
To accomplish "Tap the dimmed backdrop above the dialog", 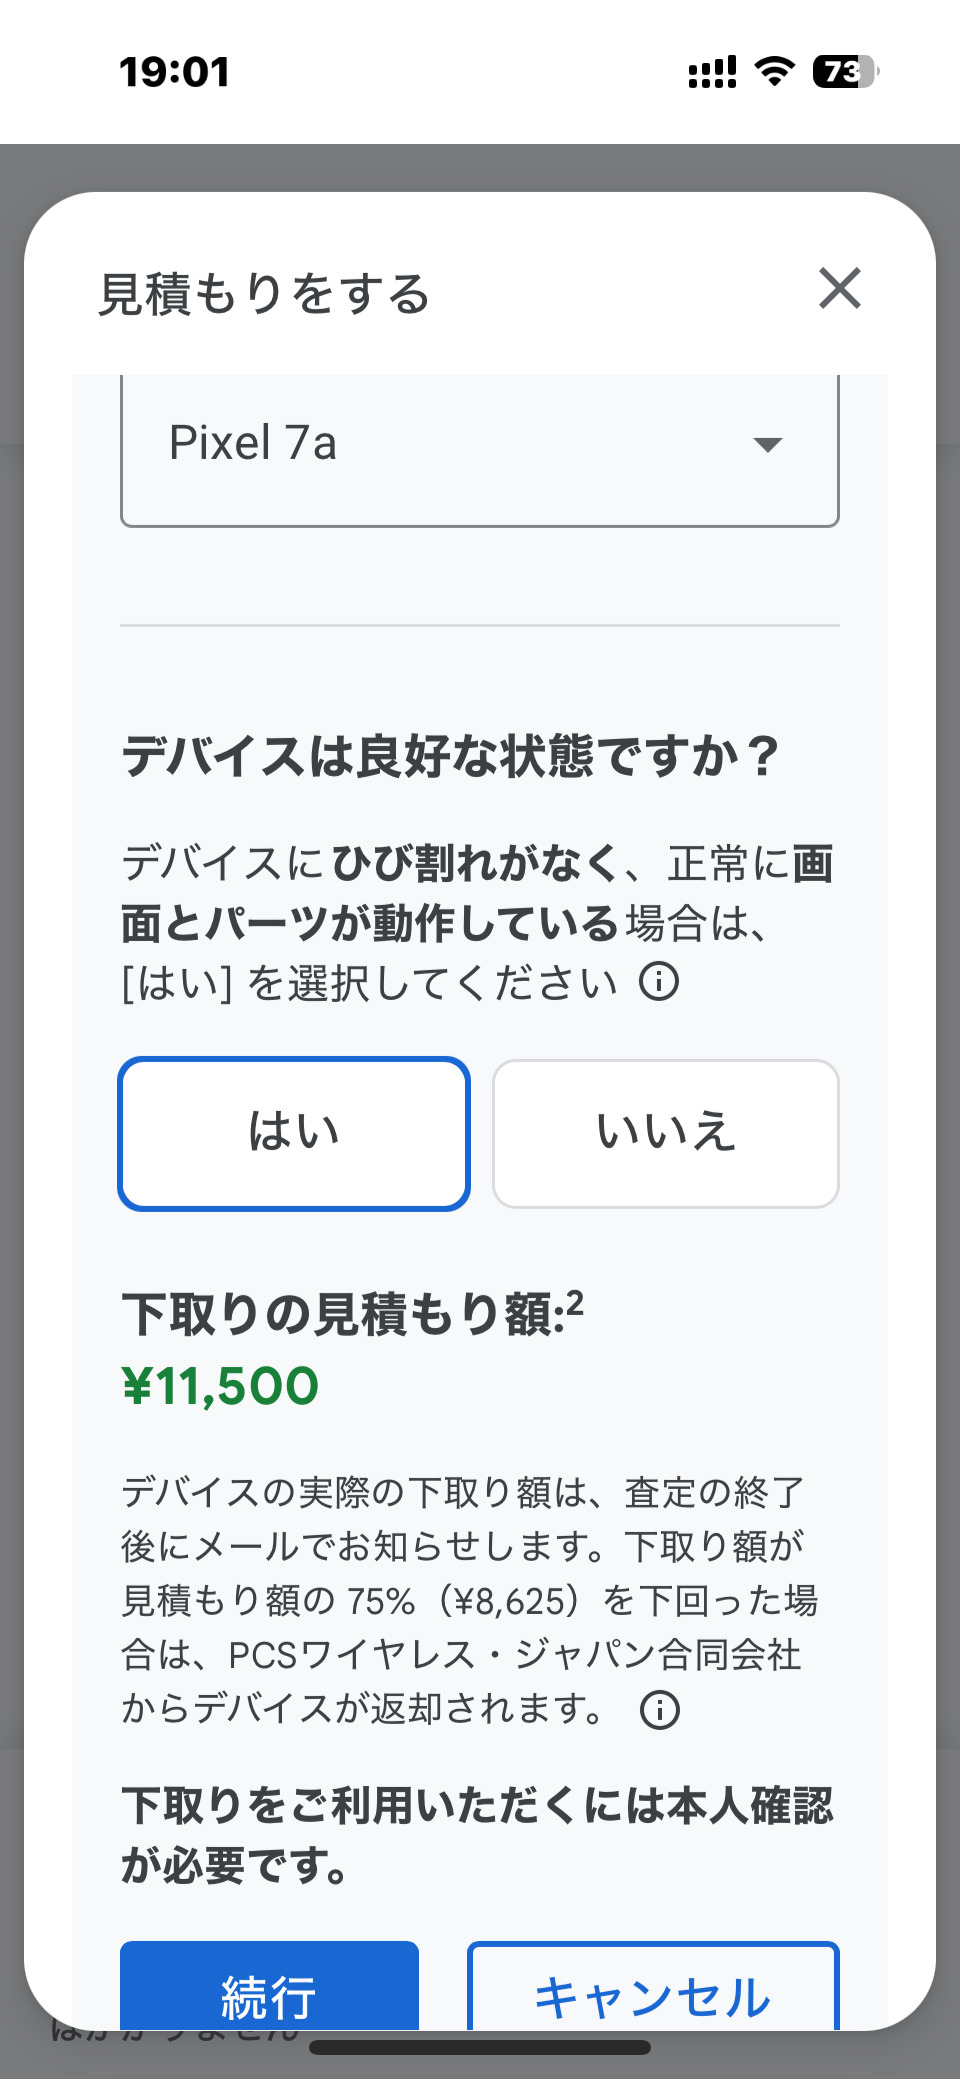I will tap(480, 165).
